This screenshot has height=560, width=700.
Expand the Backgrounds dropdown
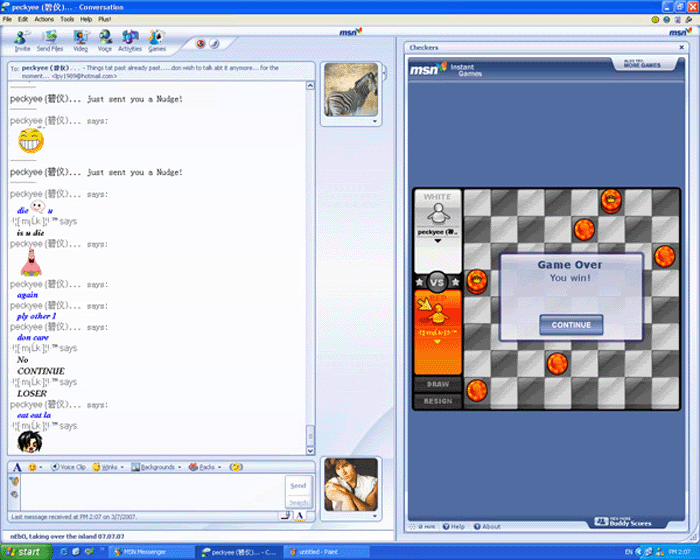click(179, 467)
